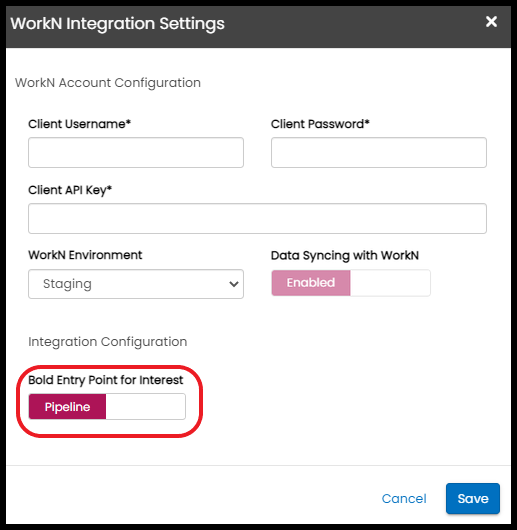Click the WorkN Account Configuration heading

[108, 83]
